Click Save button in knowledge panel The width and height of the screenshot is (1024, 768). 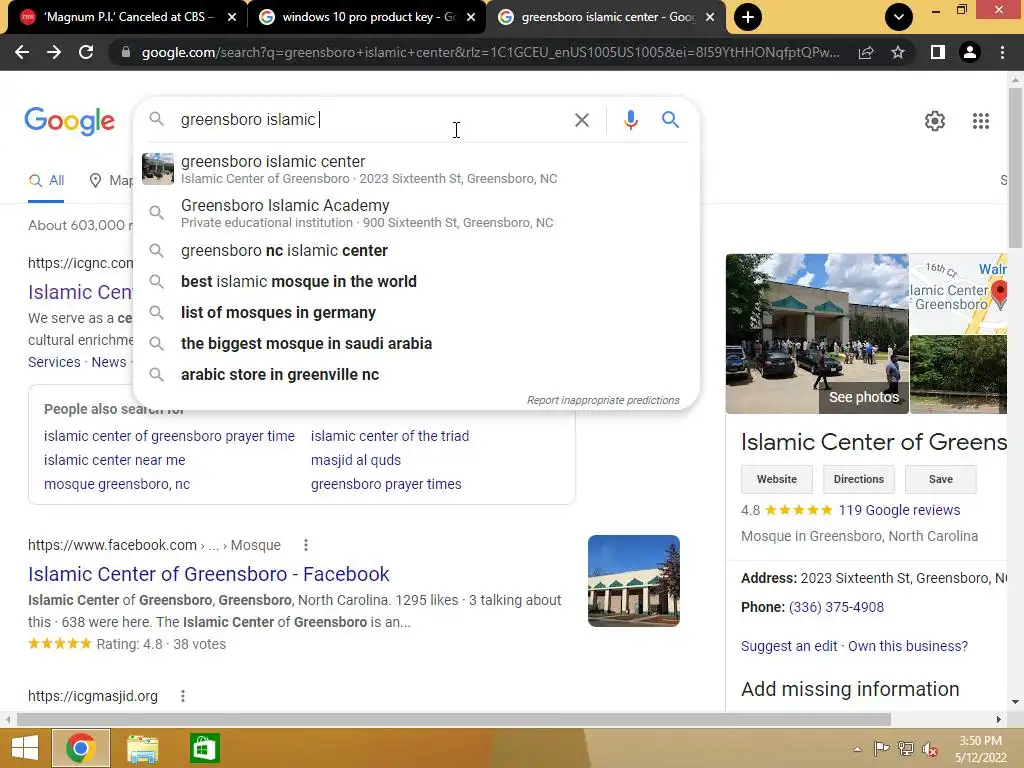pos(940,479)
